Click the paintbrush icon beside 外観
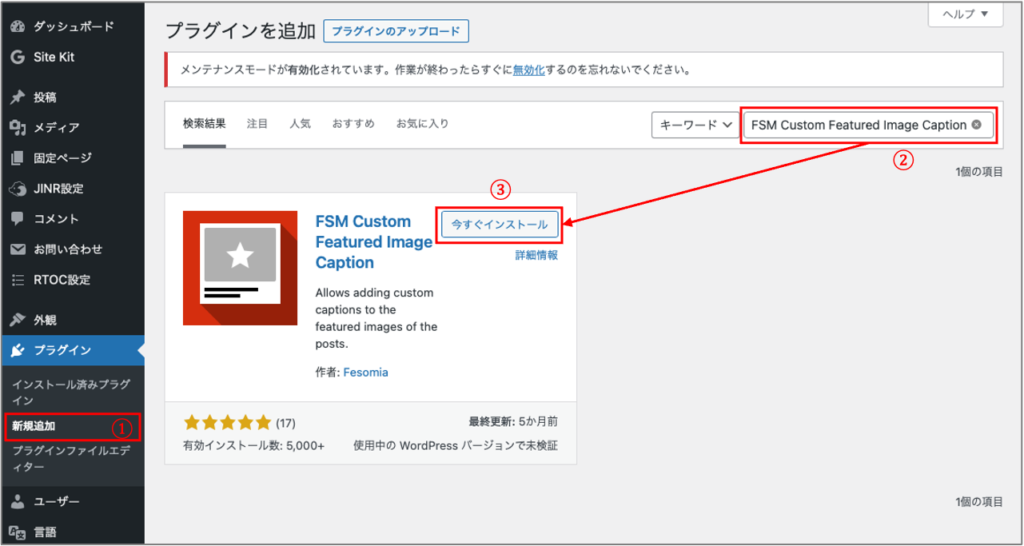Screen dimensions: 1024x546 pyautogui.click(x=18, y=320)
